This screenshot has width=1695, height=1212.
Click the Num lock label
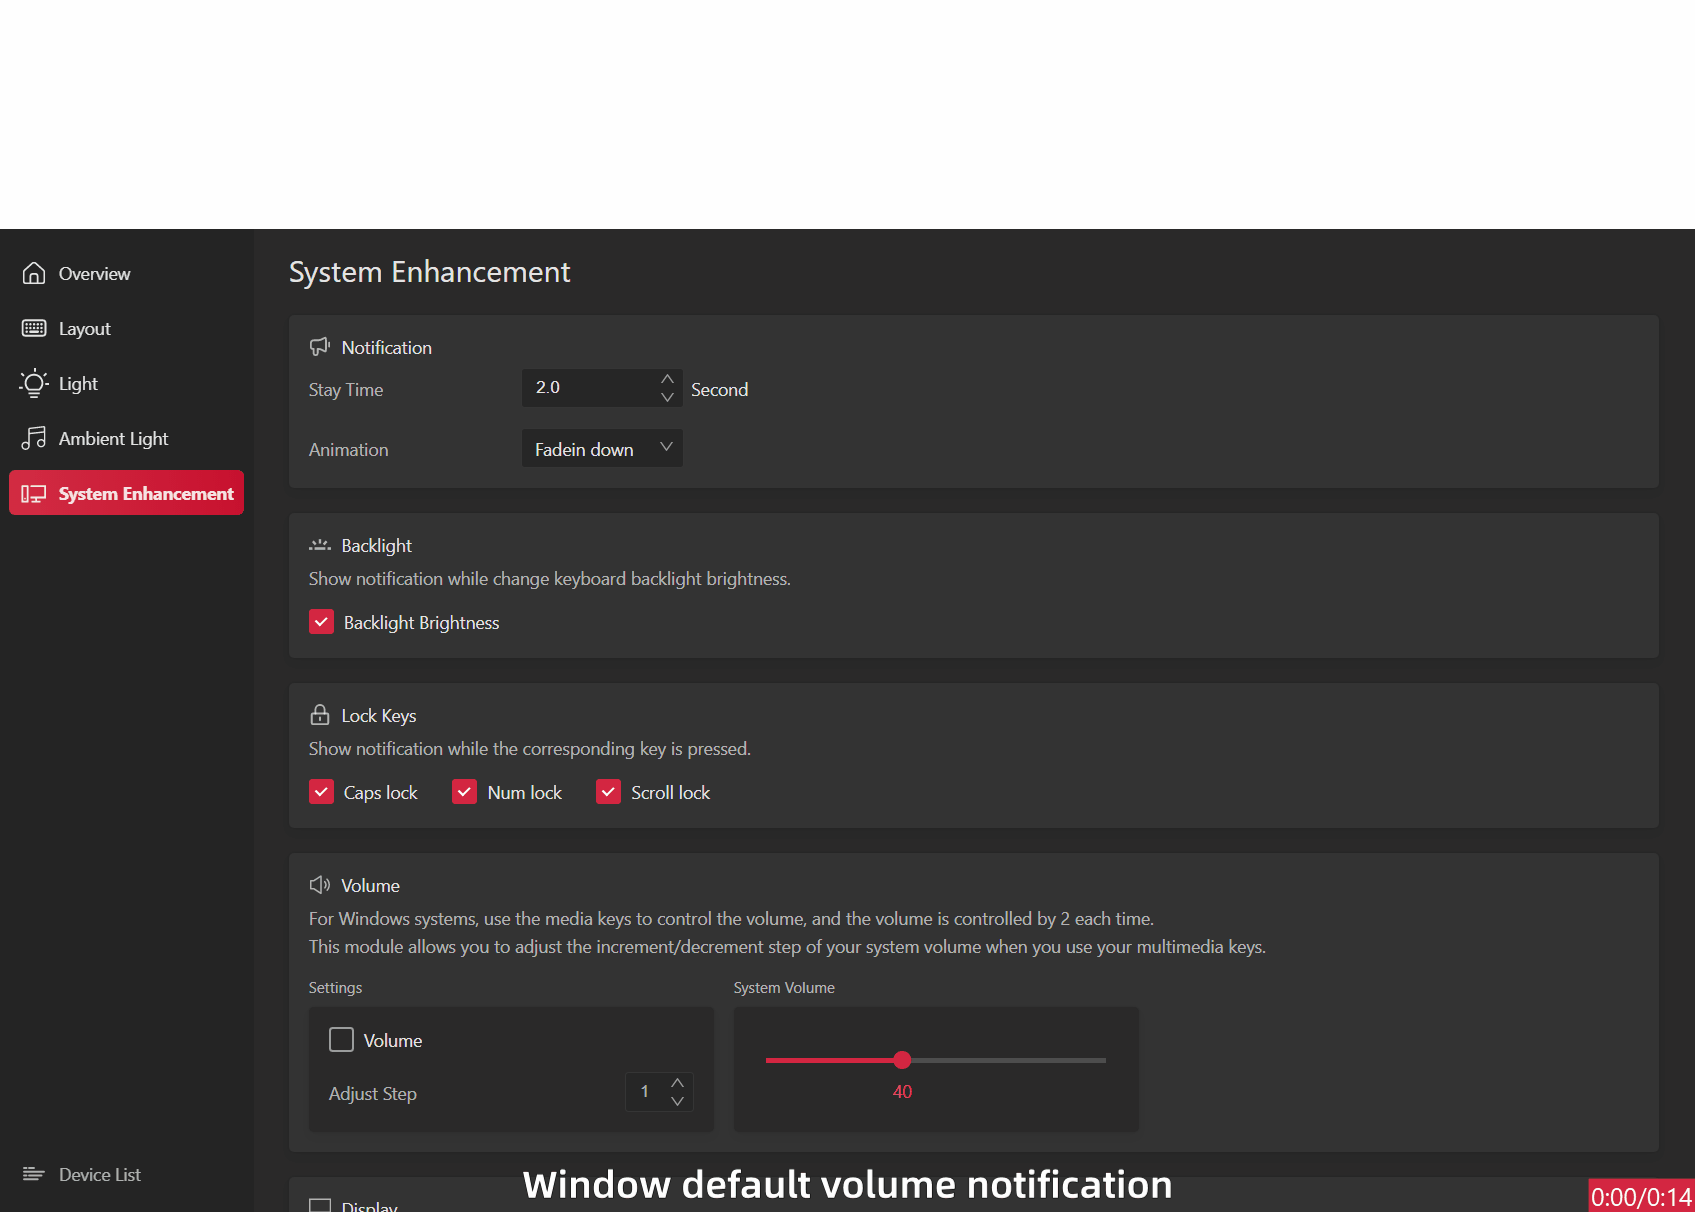[x=524, y=793]
